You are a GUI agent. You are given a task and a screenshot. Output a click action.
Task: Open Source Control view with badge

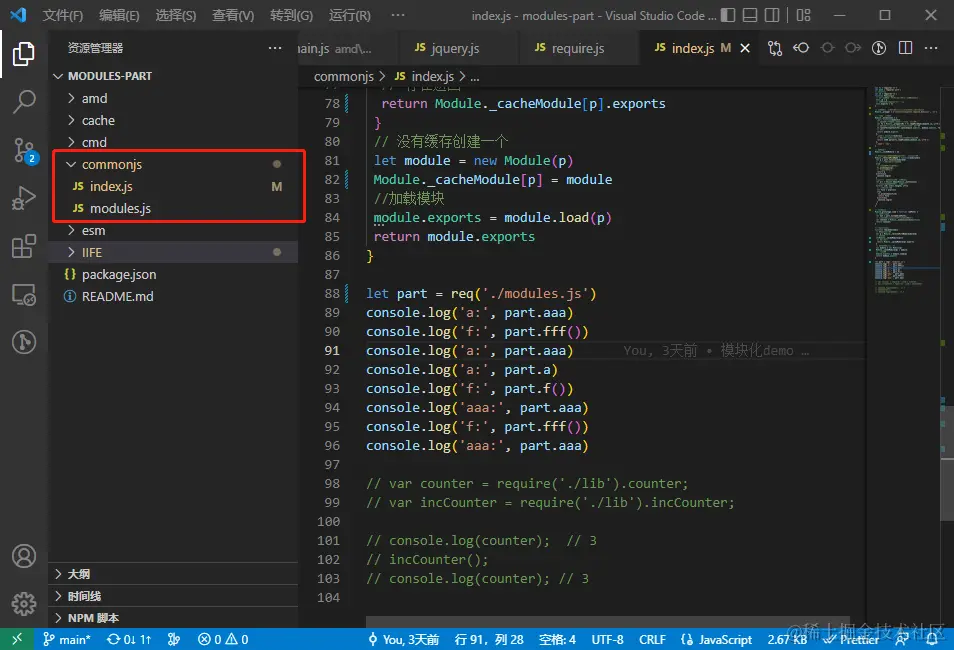pyautogui.click(x=24, y=150)
